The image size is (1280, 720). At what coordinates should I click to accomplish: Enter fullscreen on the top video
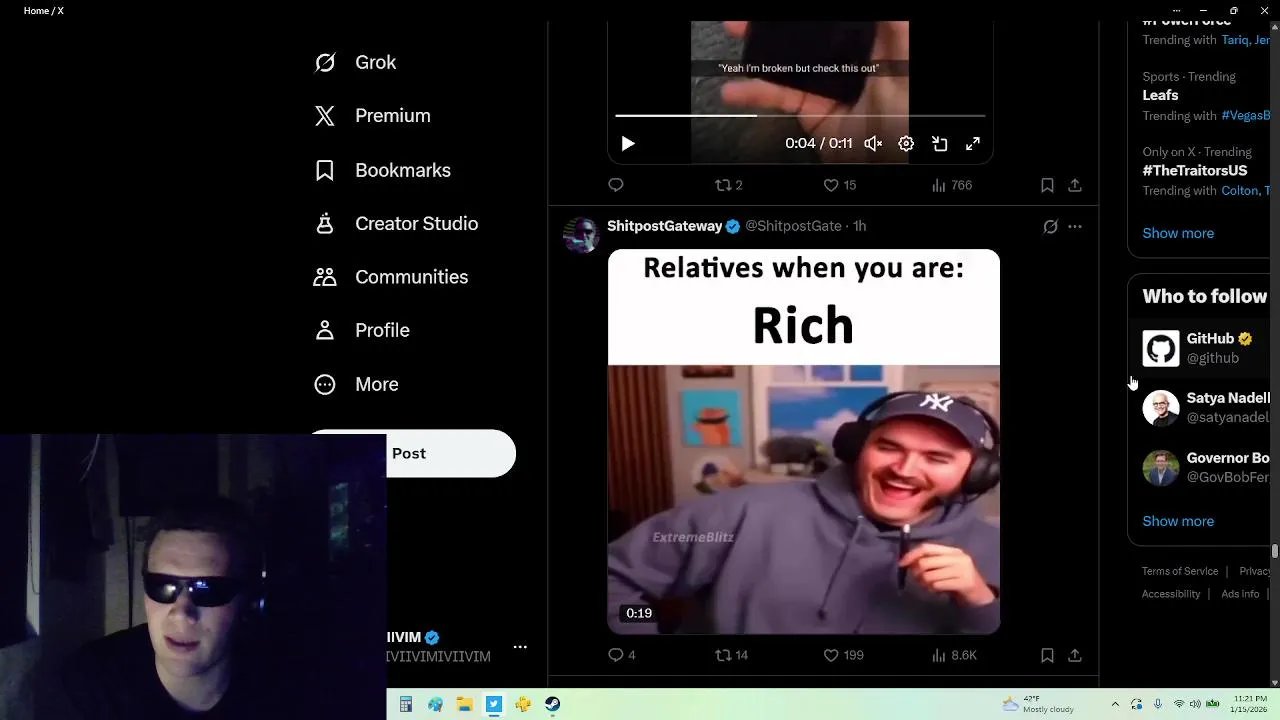click(973, 144)
